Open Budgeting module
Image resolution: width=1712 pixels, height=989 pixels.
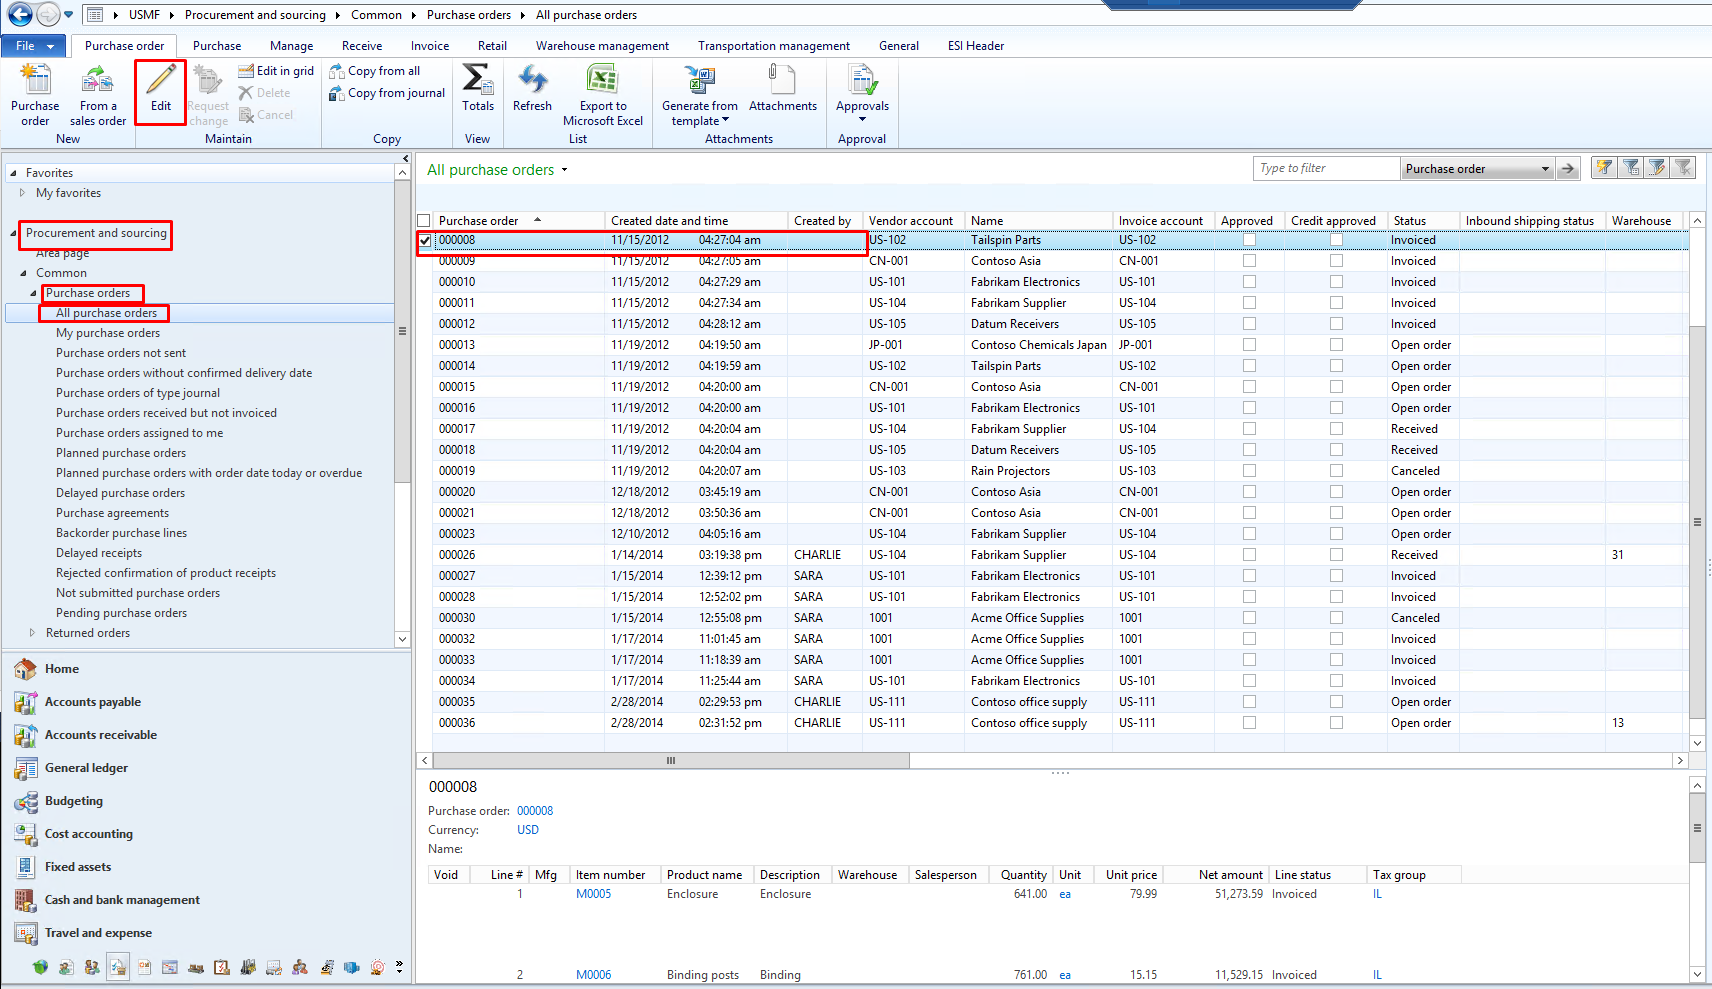point(74,801)
